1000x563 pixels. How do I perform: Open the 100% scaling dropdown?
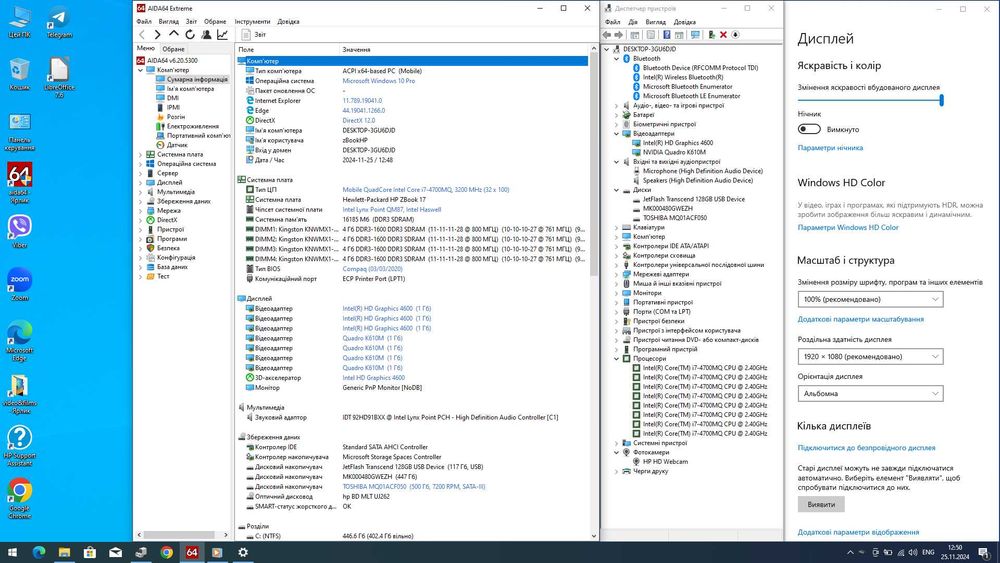870,299
